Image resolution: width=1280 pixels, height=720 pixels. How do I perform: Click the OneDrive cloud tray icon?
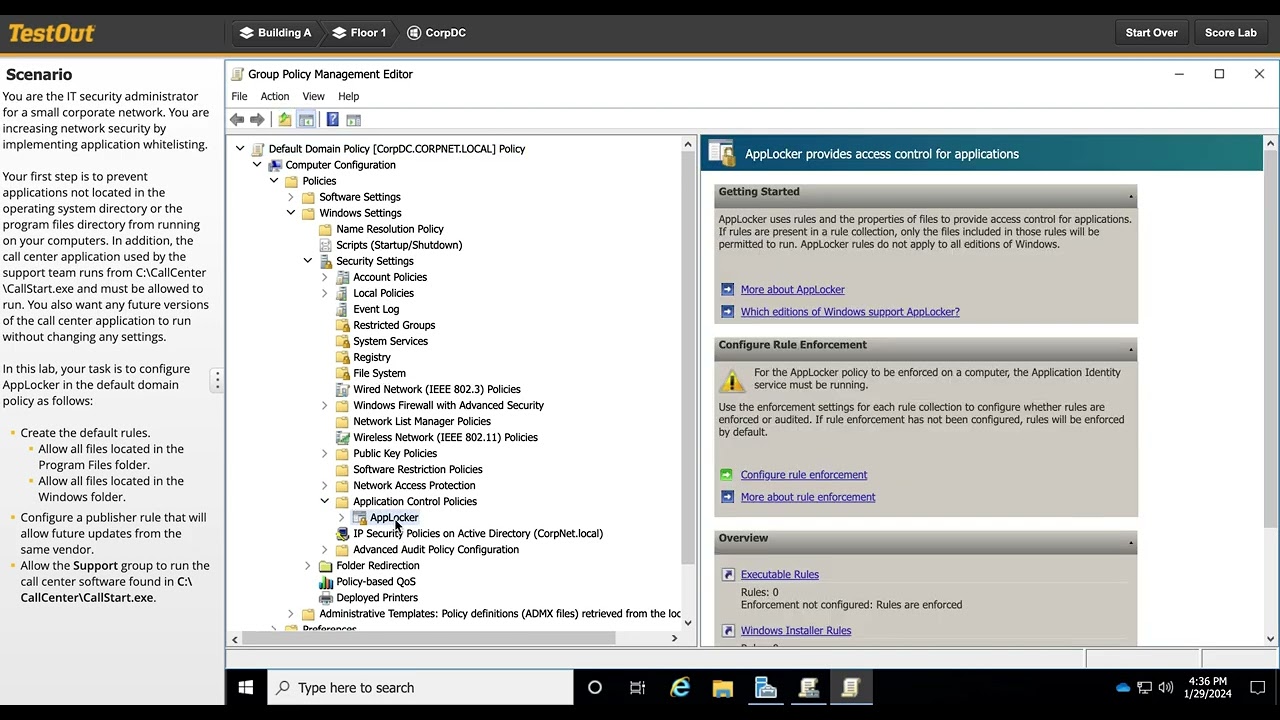click(1123, 687)
